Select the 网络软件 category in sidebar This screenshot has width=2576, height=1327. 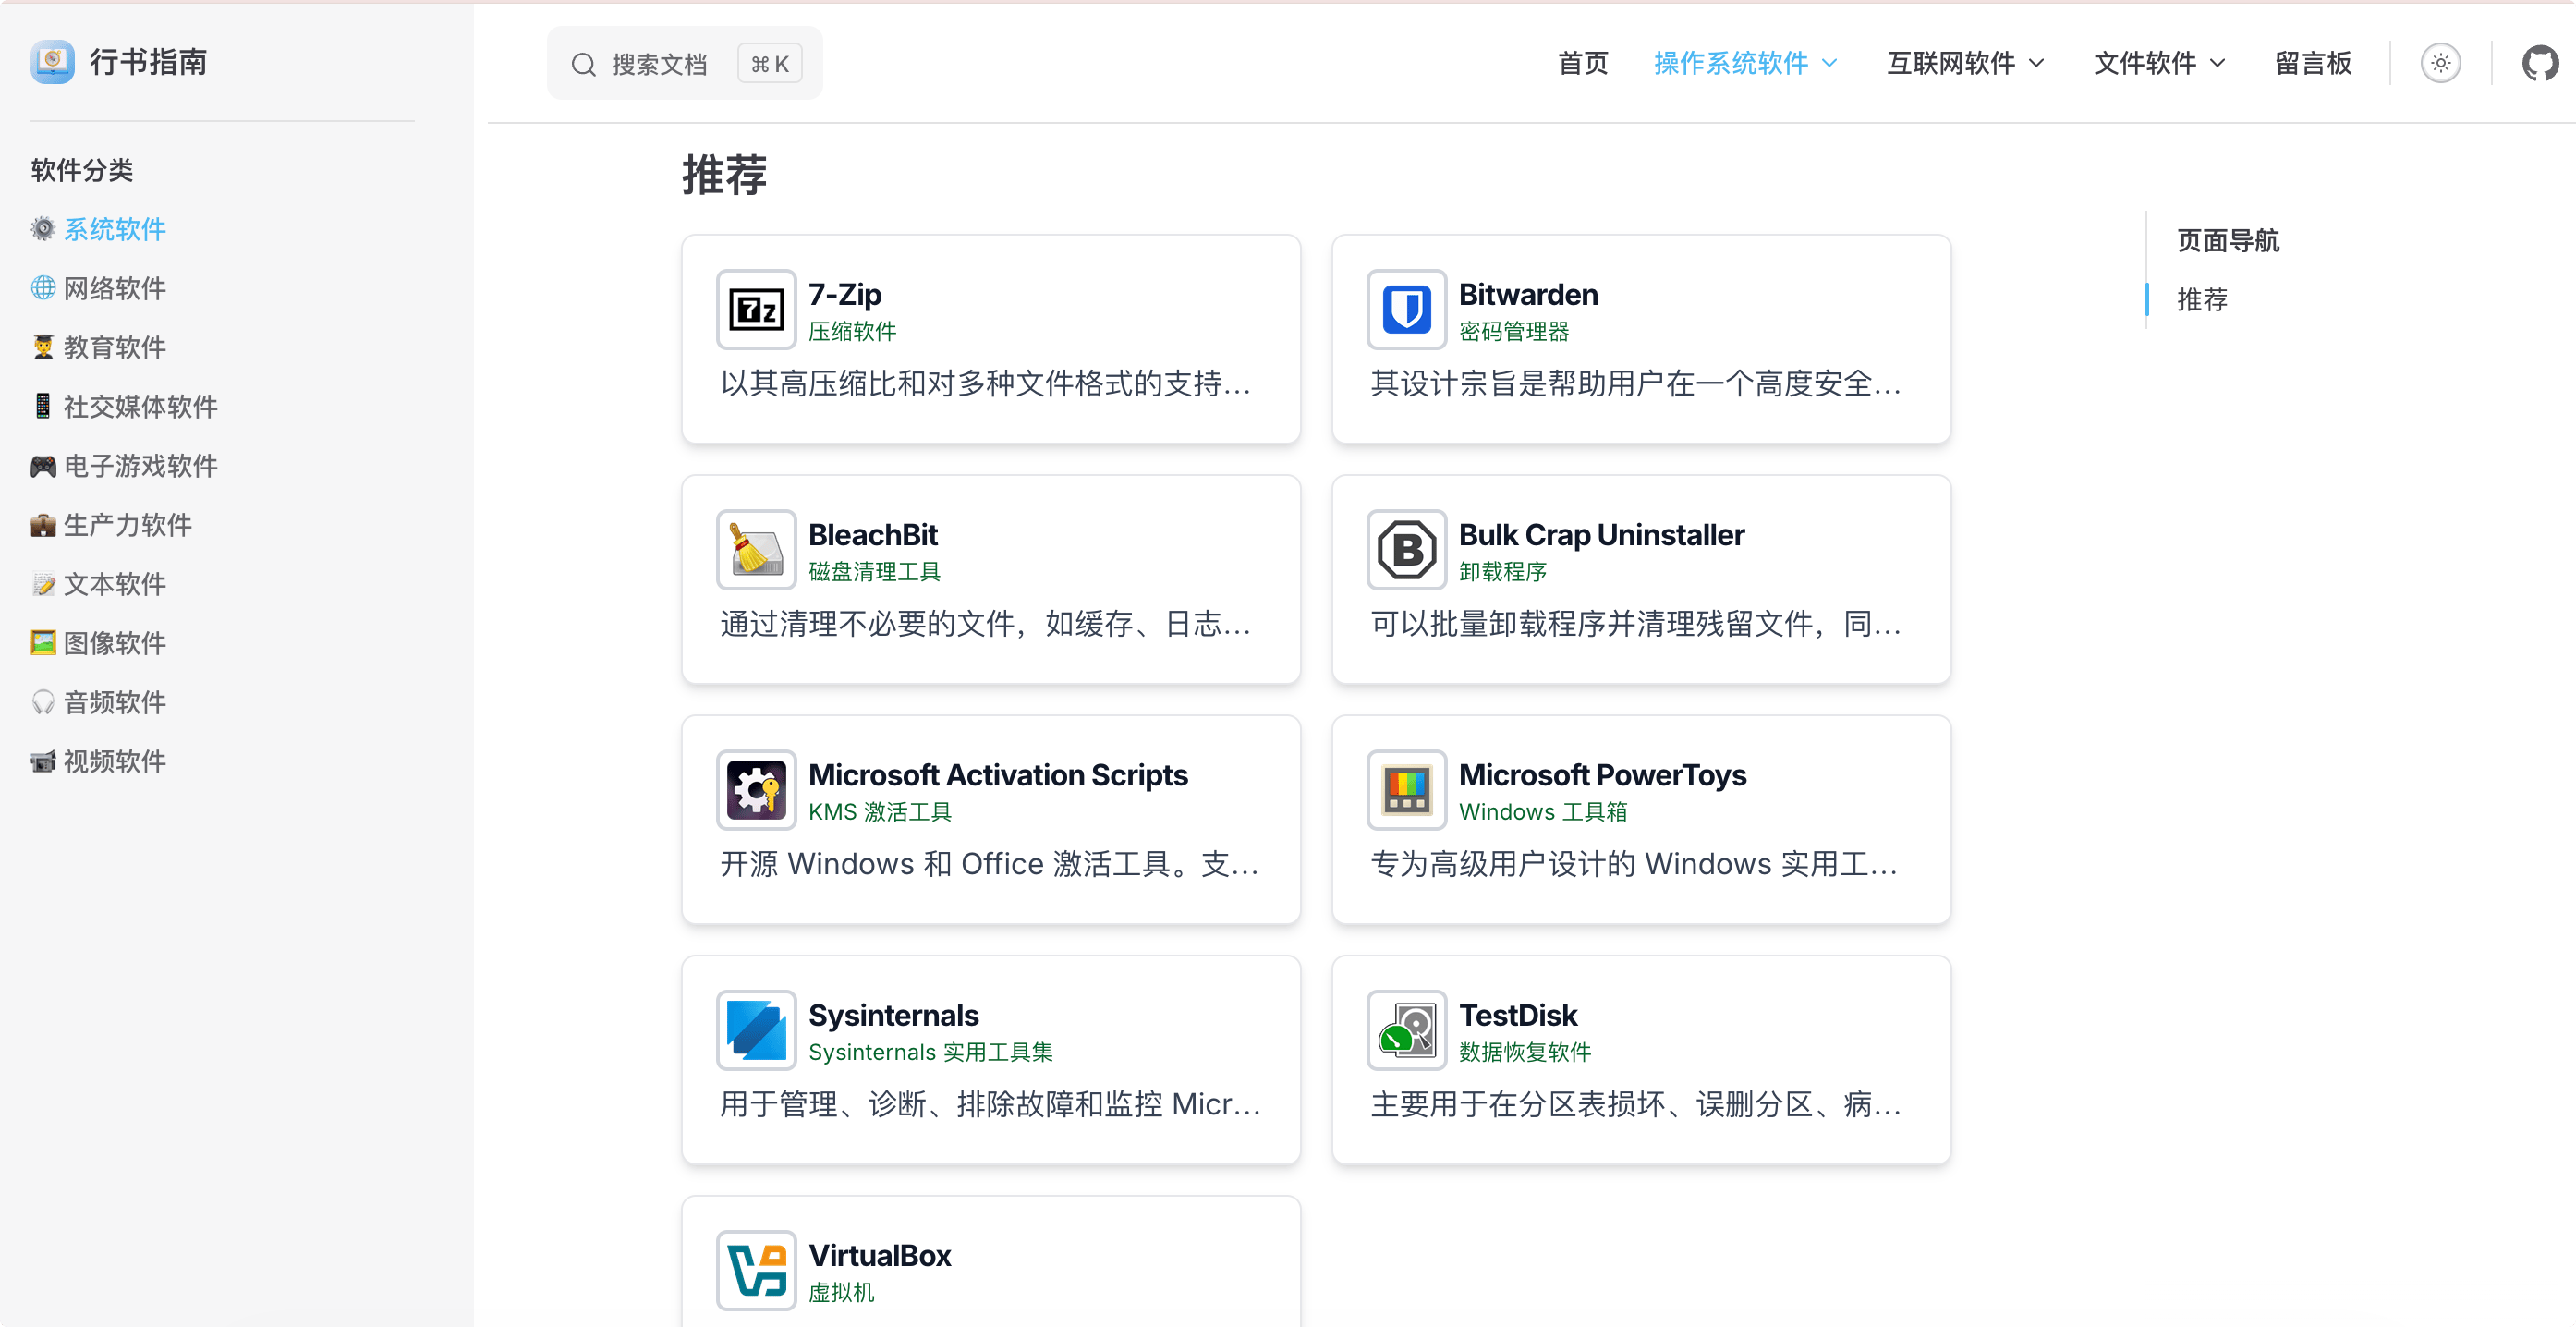pyautogui.click(x=114, y=288)
